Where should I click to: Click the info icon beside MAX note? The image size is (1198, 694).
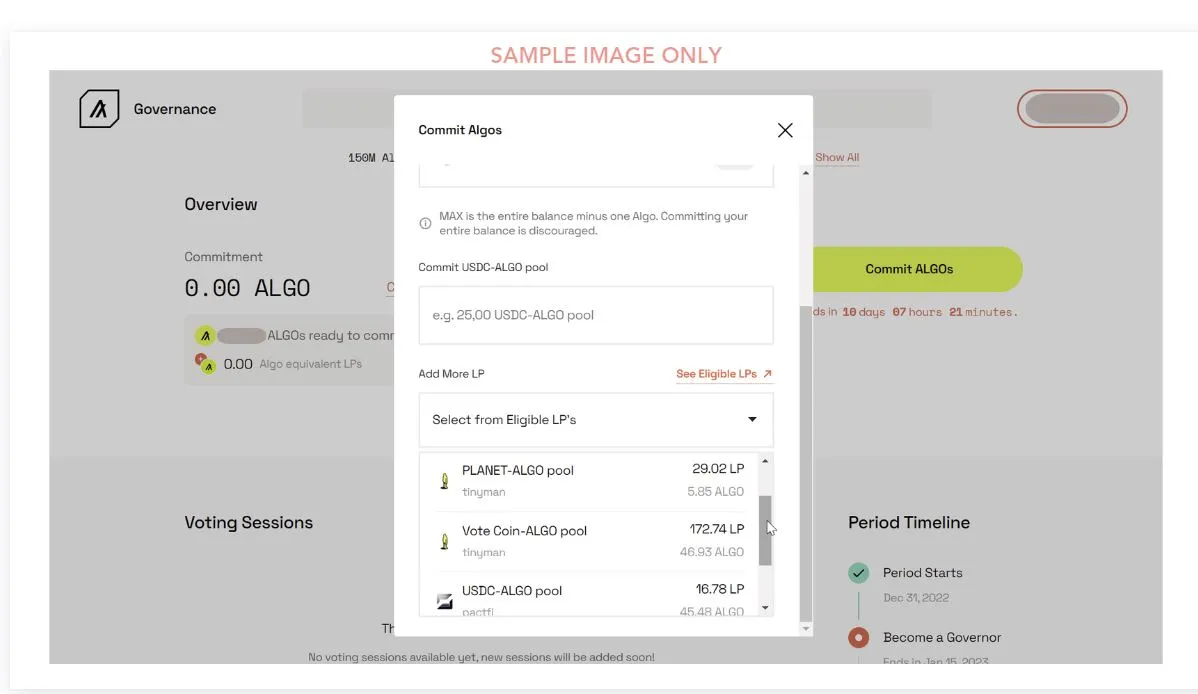click(426, 223)
